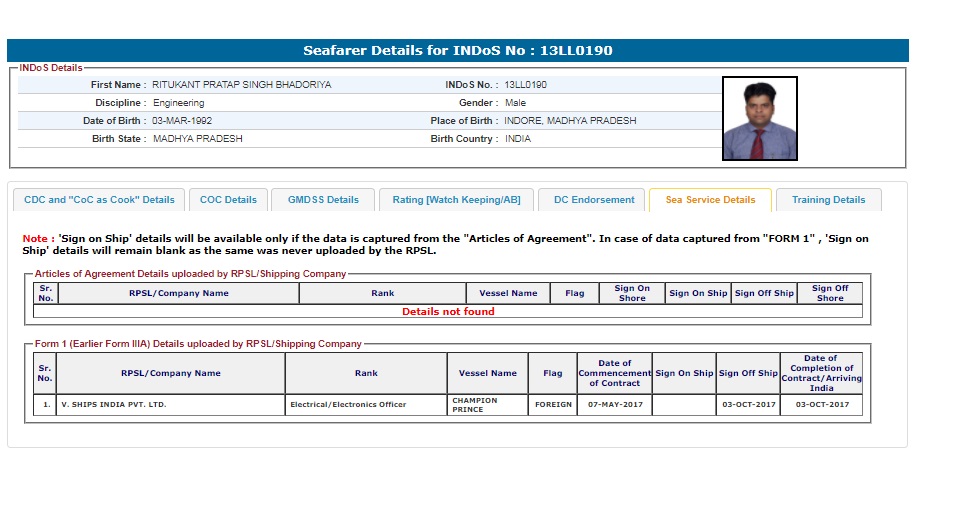The width and height of the screenshot is (969, 507).
Task: Click the red 'Details not found' message
Action: [447, 312]
